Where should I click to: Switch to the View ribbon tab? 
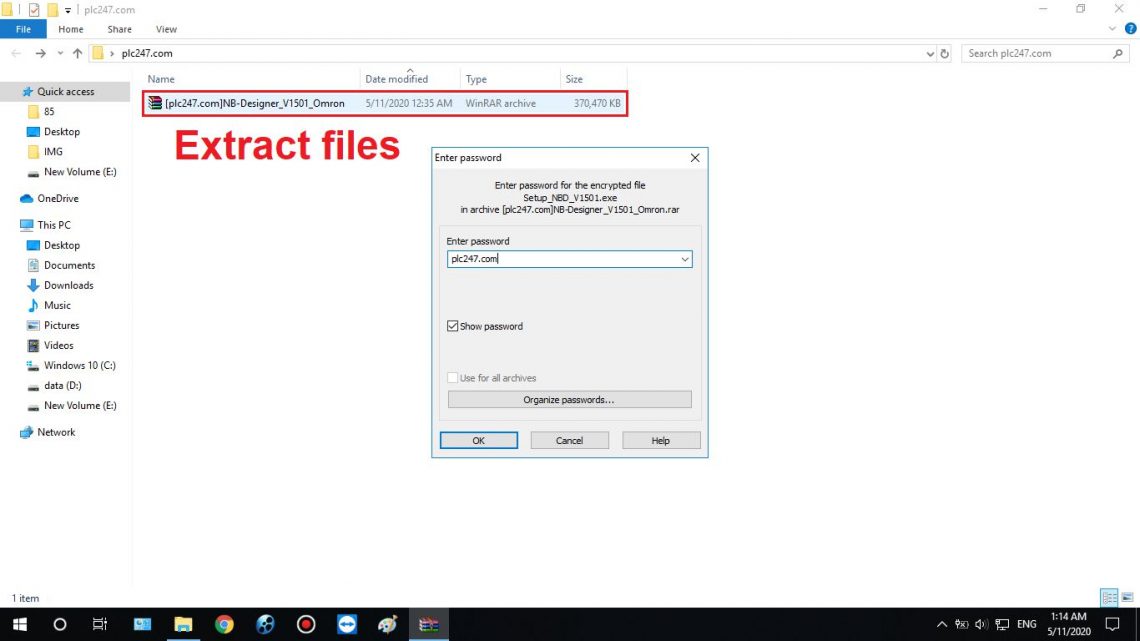tap(166, 29)
